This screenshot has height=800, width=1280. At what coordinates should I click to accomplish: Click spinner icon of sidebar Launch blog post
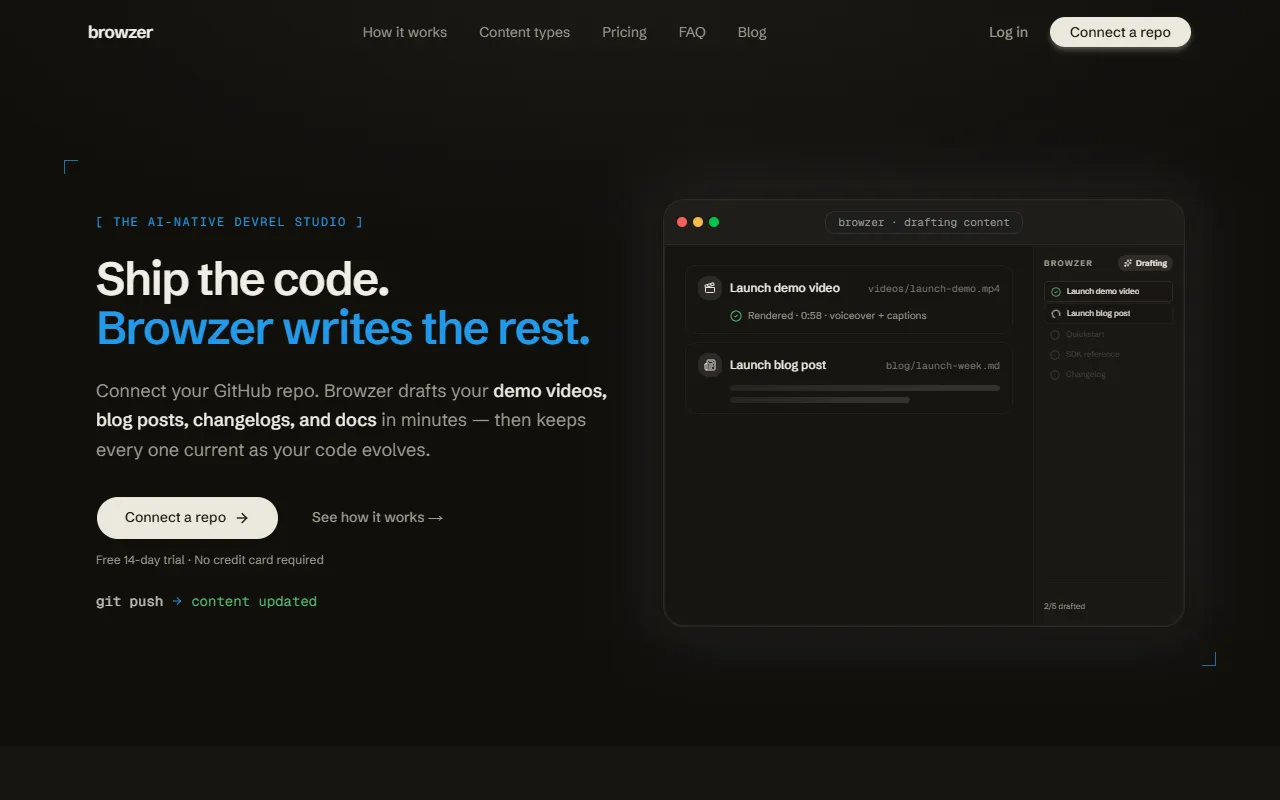point(1055,314)
